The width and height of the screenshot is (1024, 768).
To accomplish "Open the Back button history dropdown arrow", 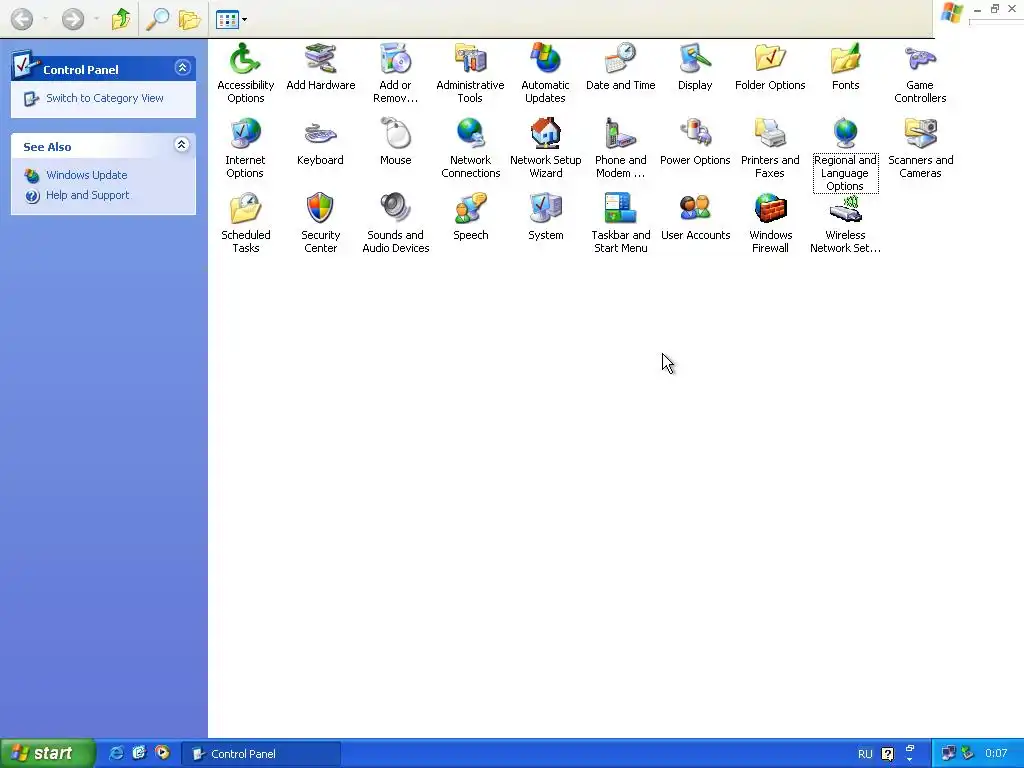I will 45,19.
